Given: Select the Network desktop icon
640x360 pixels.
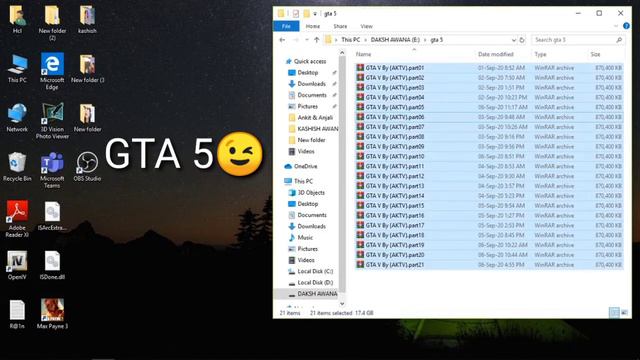Looking at the screenshot, I should point(17,118).
